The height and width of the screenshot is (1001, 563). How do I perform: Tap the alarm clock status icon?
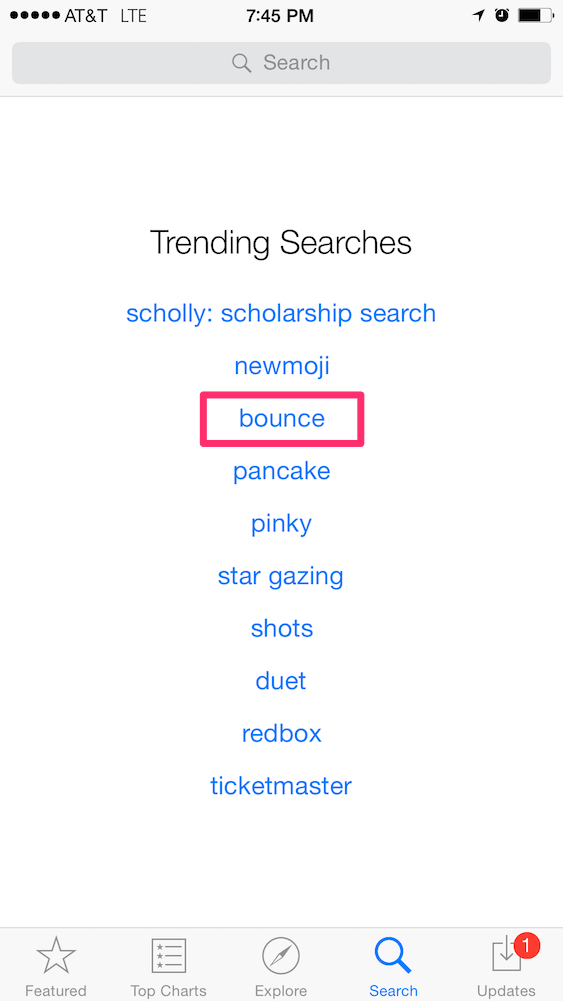502,16
